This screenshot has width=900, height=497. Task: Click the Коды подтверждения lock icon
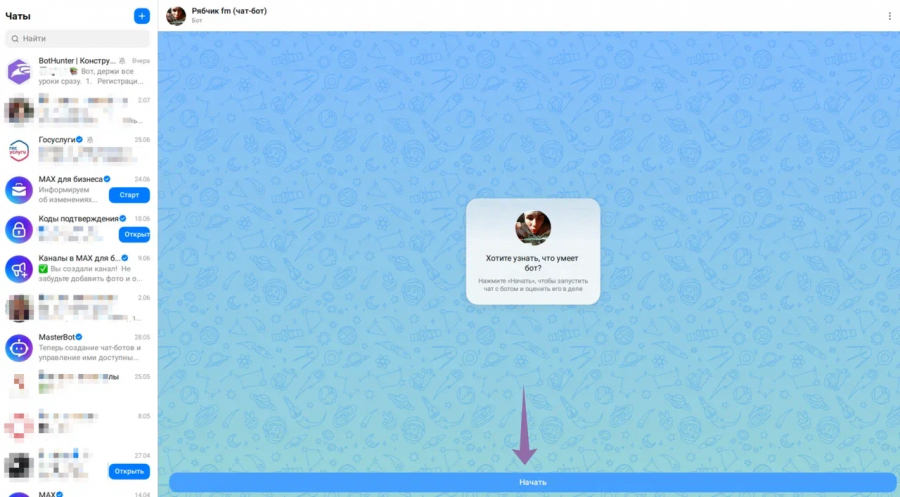pyautogui.click(x=19, y=230)
